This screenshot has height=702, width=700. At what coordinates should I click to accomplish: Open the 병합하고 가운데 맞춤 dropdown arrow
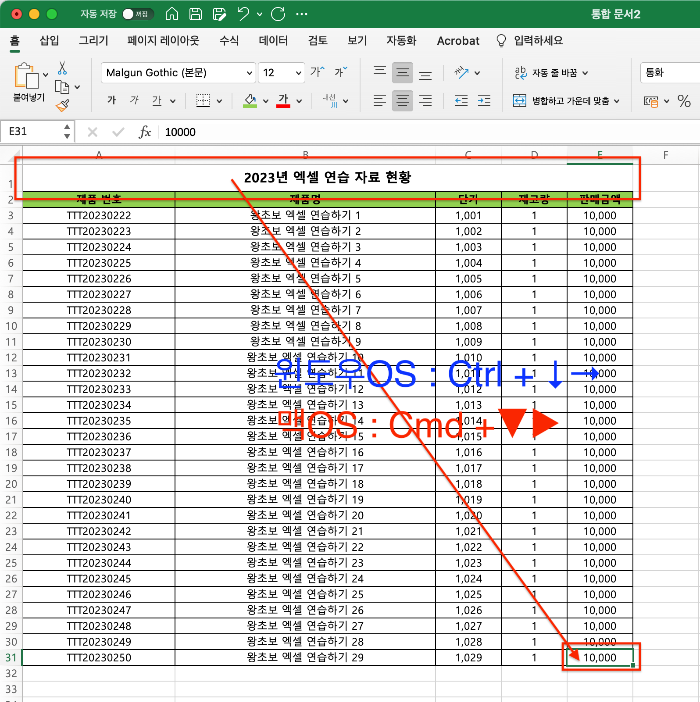click(x=617, y=101)
